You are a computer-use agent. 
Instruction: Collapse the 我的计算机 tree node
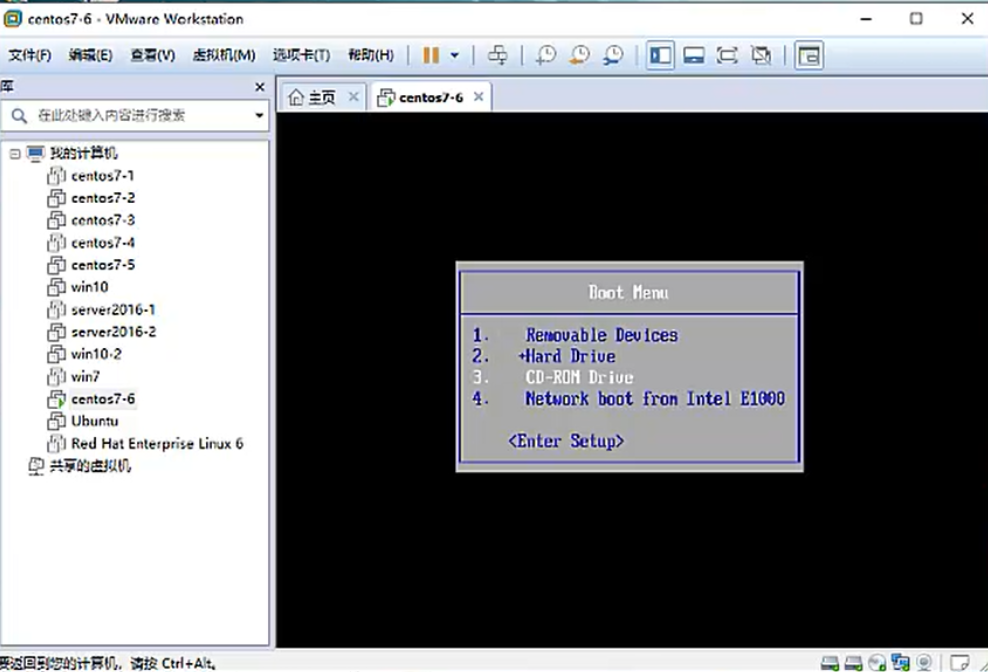[15, 153]
